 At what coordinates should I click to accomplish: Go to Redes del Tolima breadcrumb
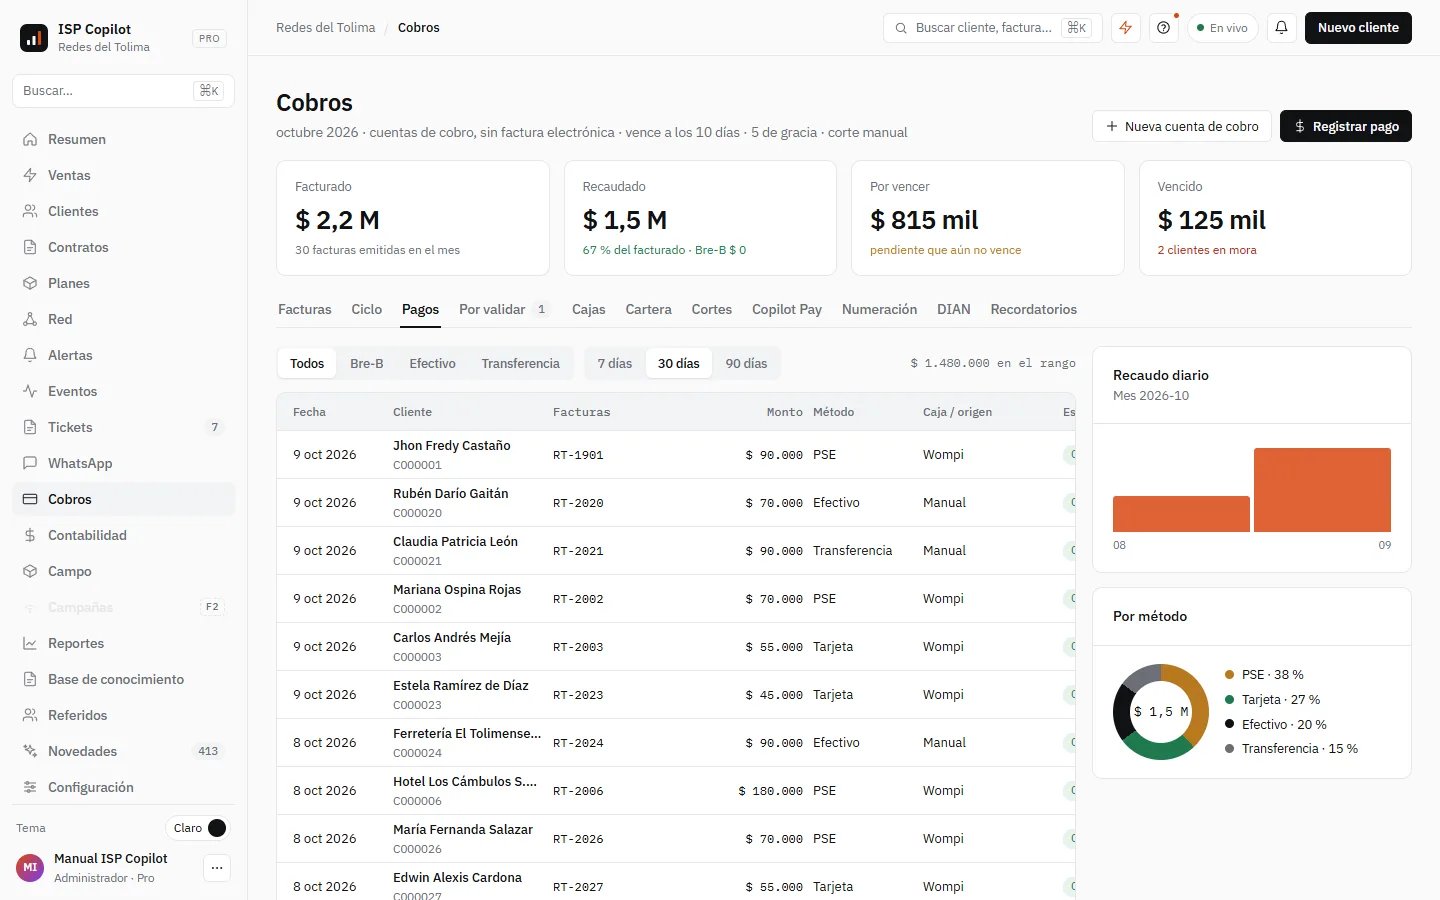click(326, 28)
